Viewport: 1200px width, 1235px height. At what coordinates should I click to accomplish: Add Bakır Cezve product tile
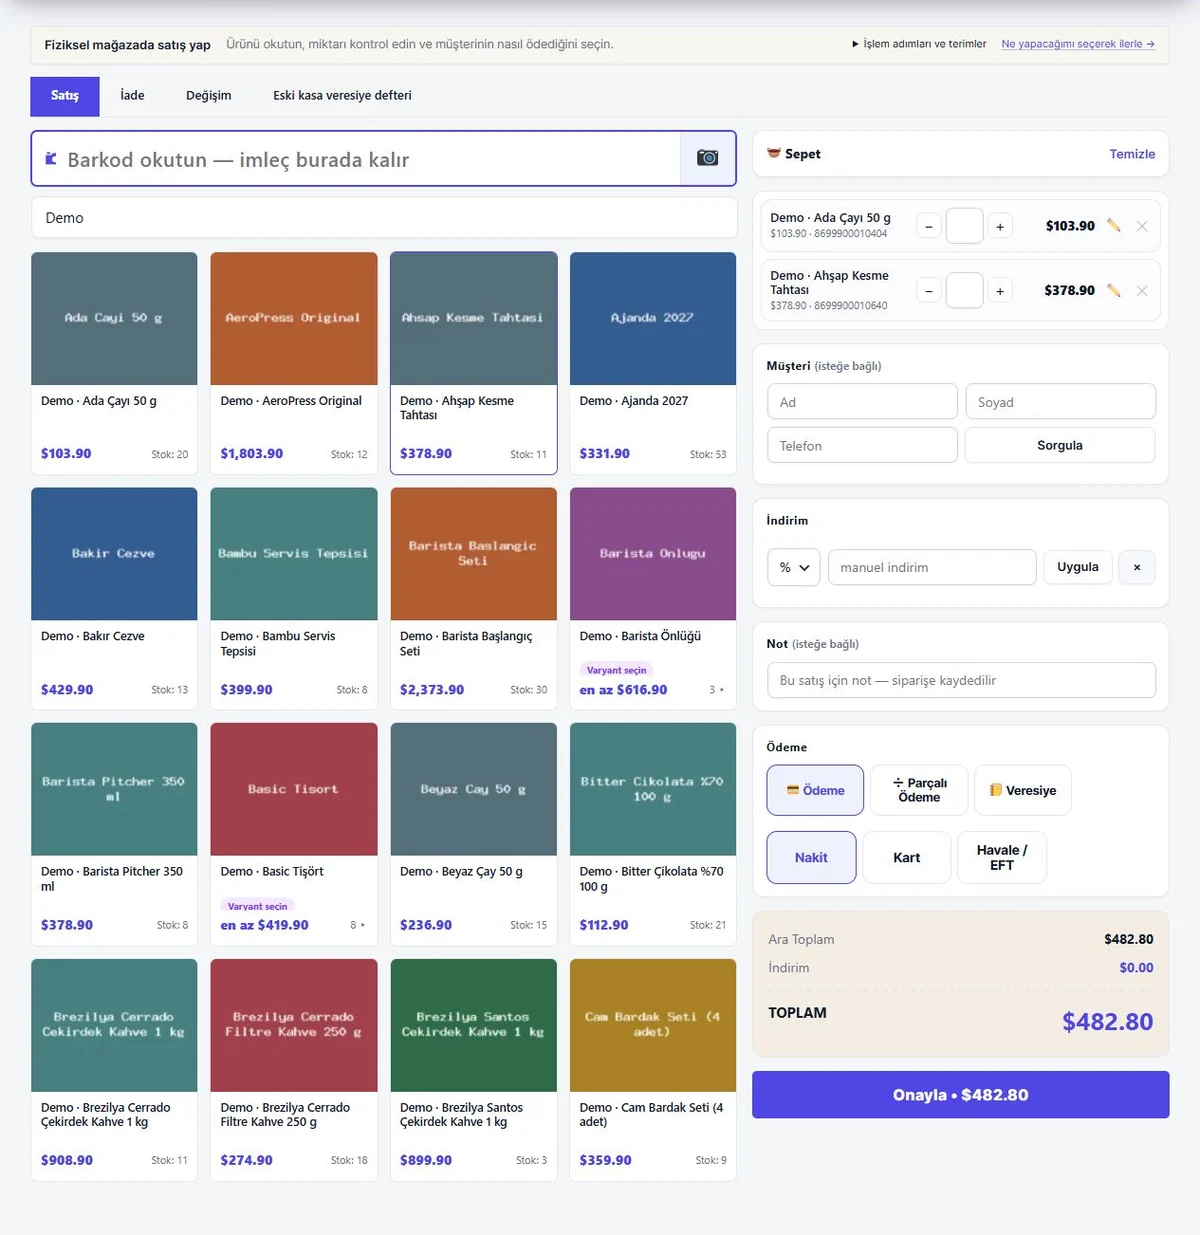(114, 598)
